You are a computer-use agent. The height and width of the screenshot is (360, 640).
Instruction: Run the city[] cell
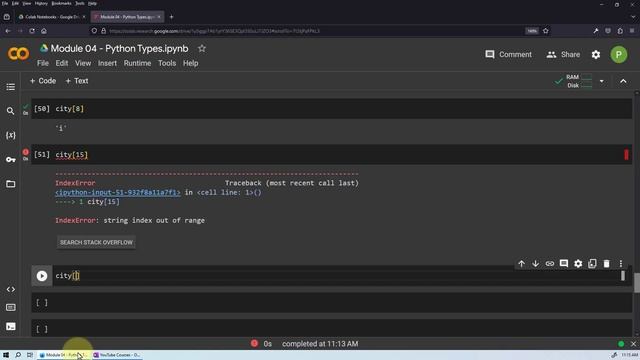[42, 276]
